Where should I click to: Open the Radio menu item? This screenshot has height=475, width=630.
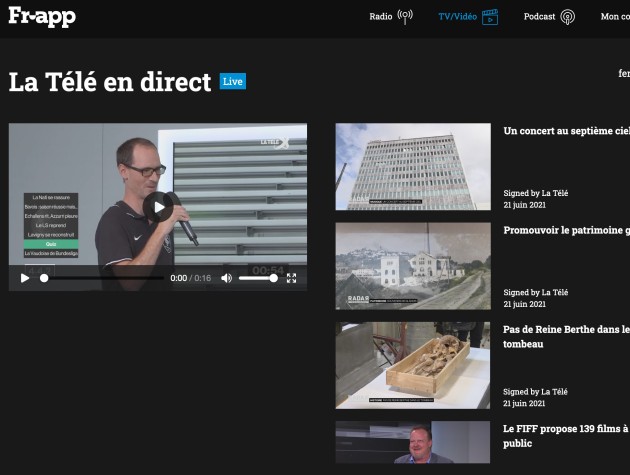[380, 16]
